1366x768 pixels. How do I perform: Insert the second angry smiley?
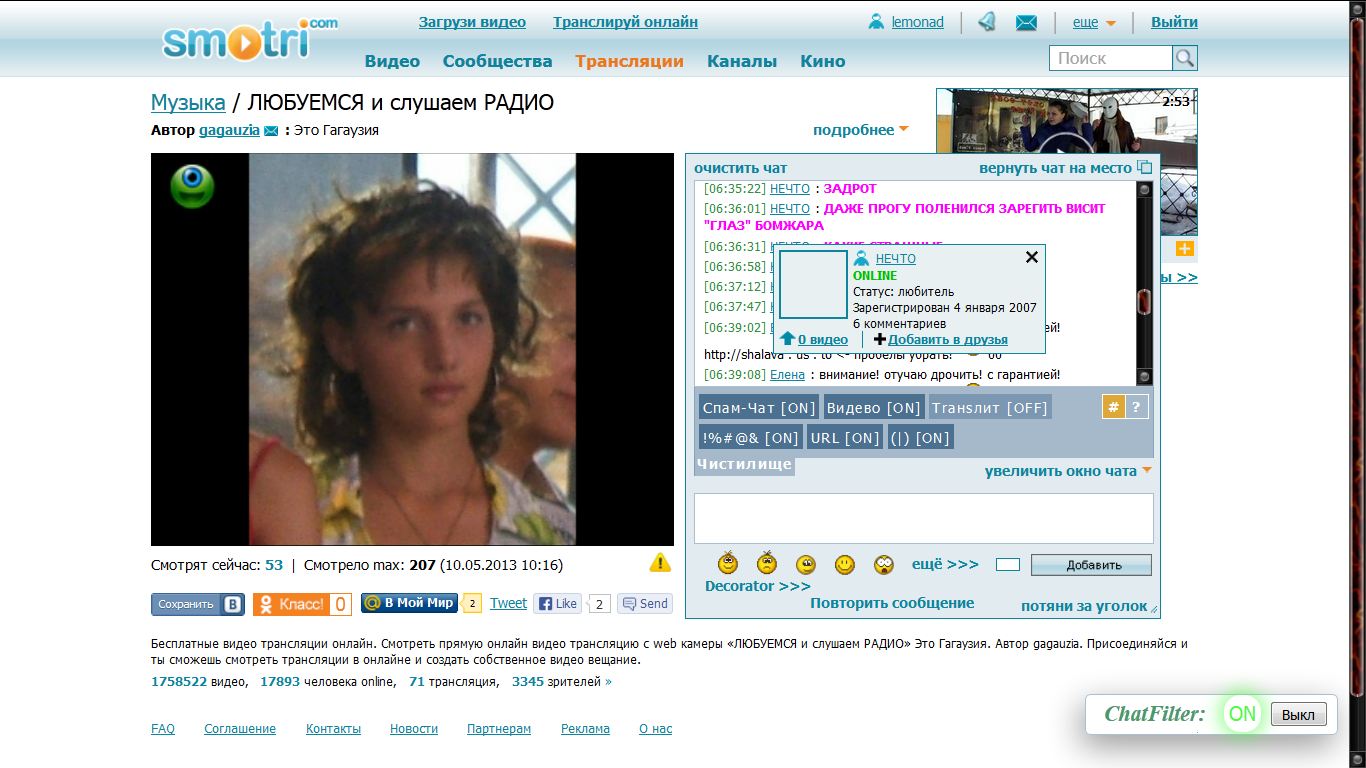pyautogui.click(x=767, y=563)
